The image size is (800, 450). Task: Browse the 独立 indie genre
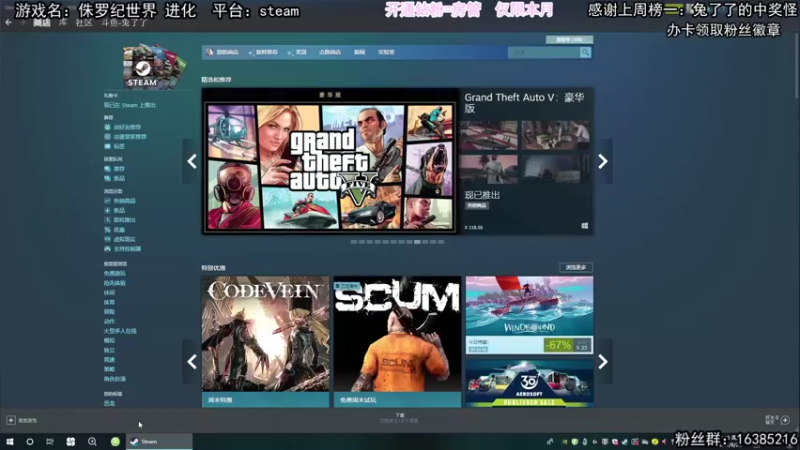coord(109,351)
